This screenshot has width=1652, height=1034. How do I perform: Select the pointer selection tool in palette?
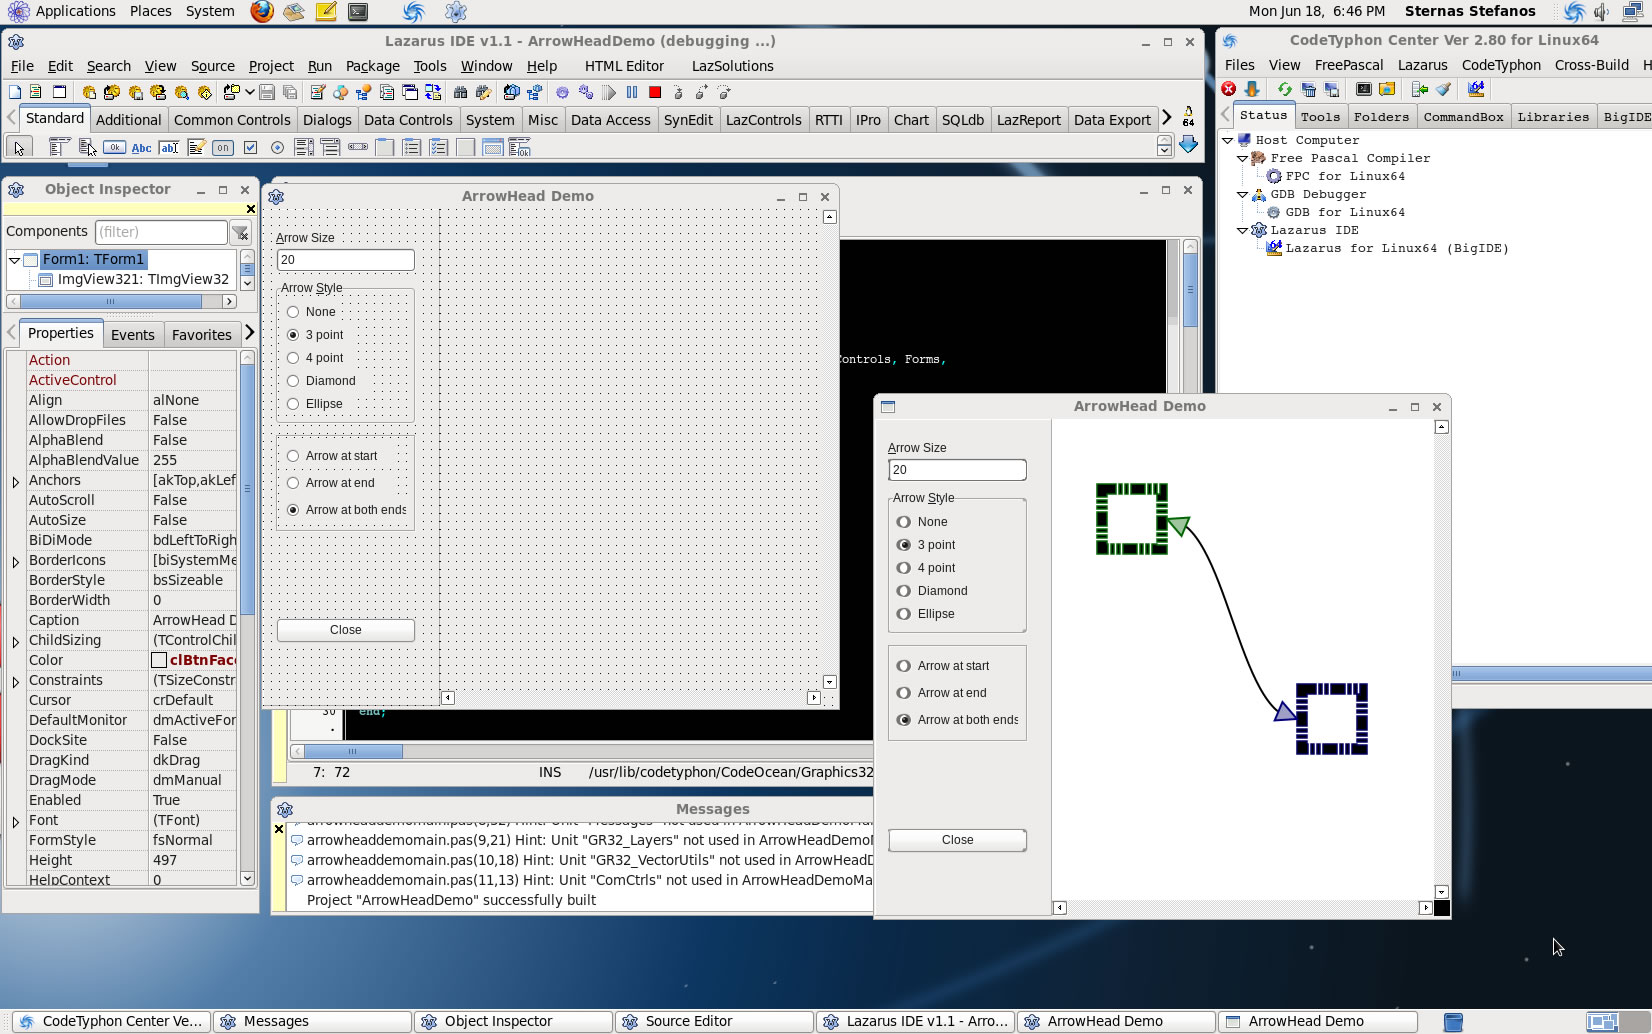click(19, 148)
